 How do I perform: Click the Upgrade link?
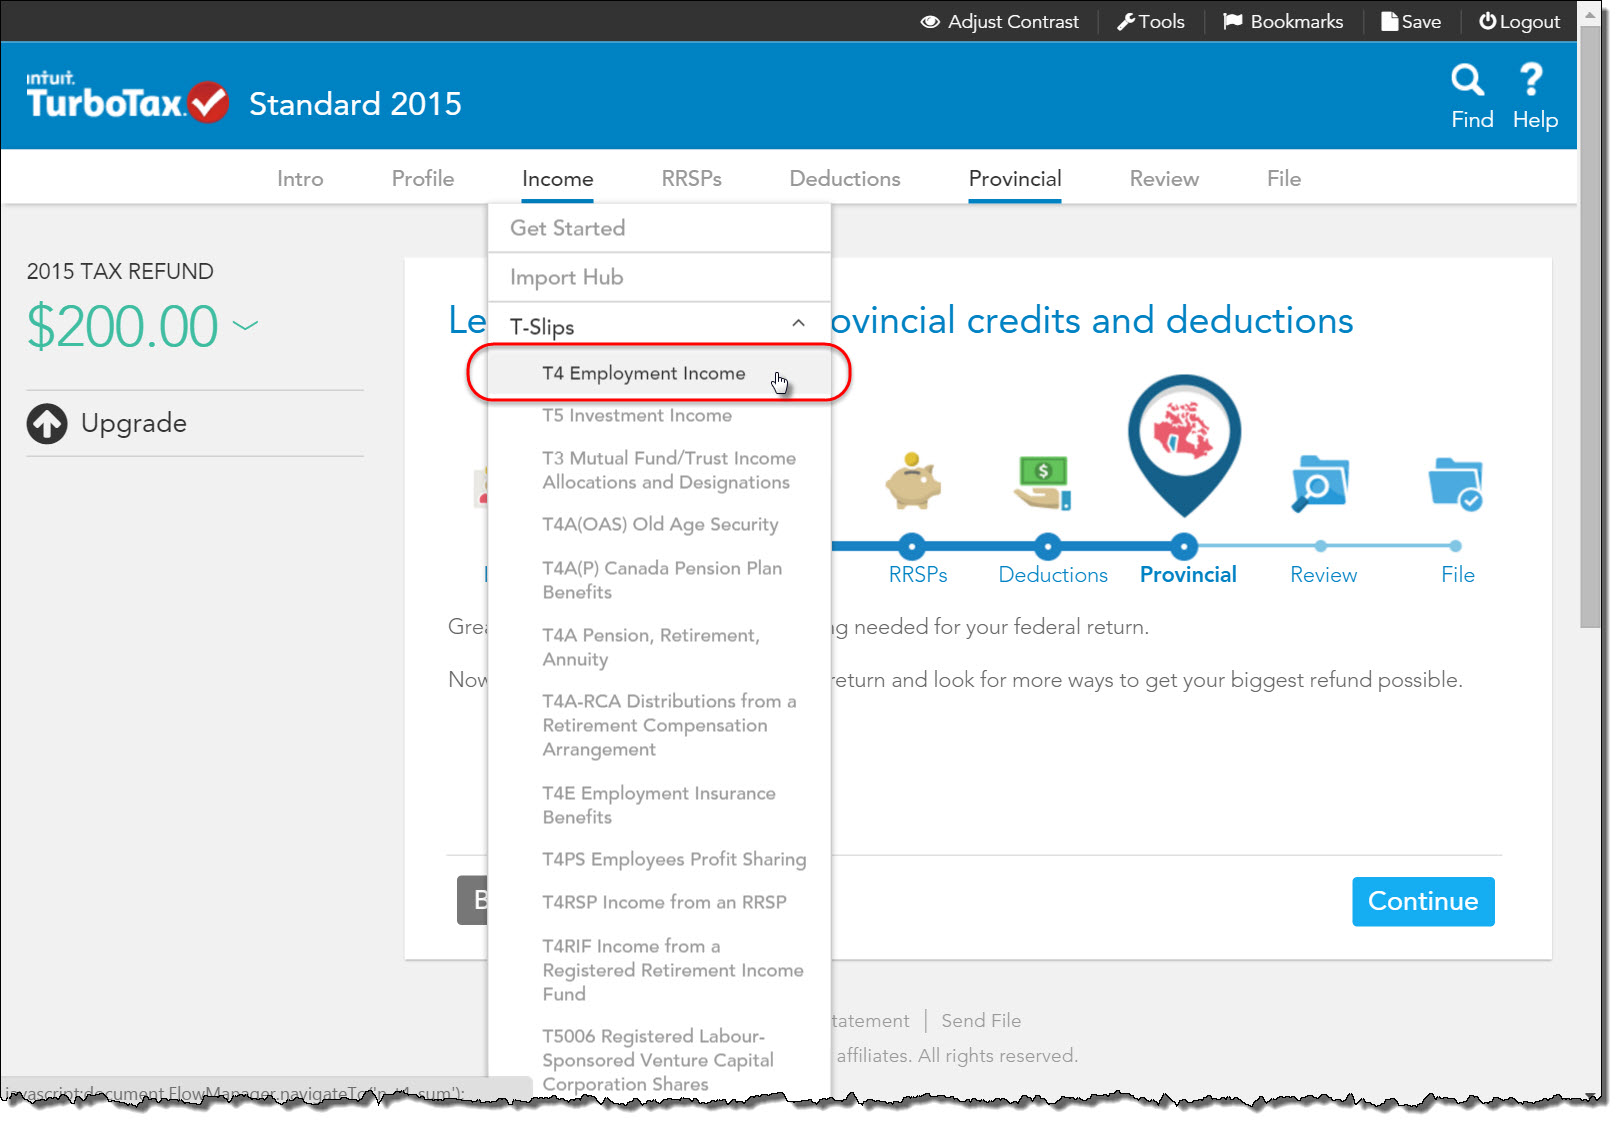click(134, 424)
